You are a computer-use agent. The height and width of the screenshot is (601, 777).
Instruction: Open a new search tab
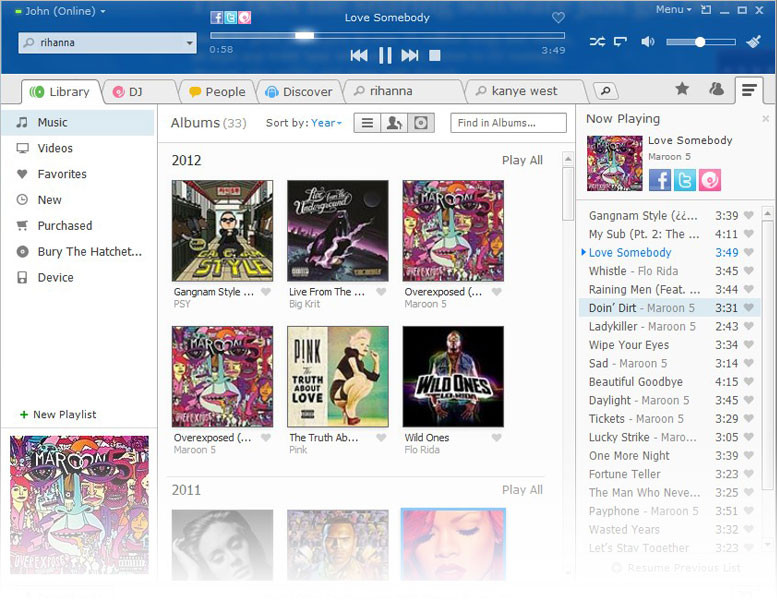(606, 91)
